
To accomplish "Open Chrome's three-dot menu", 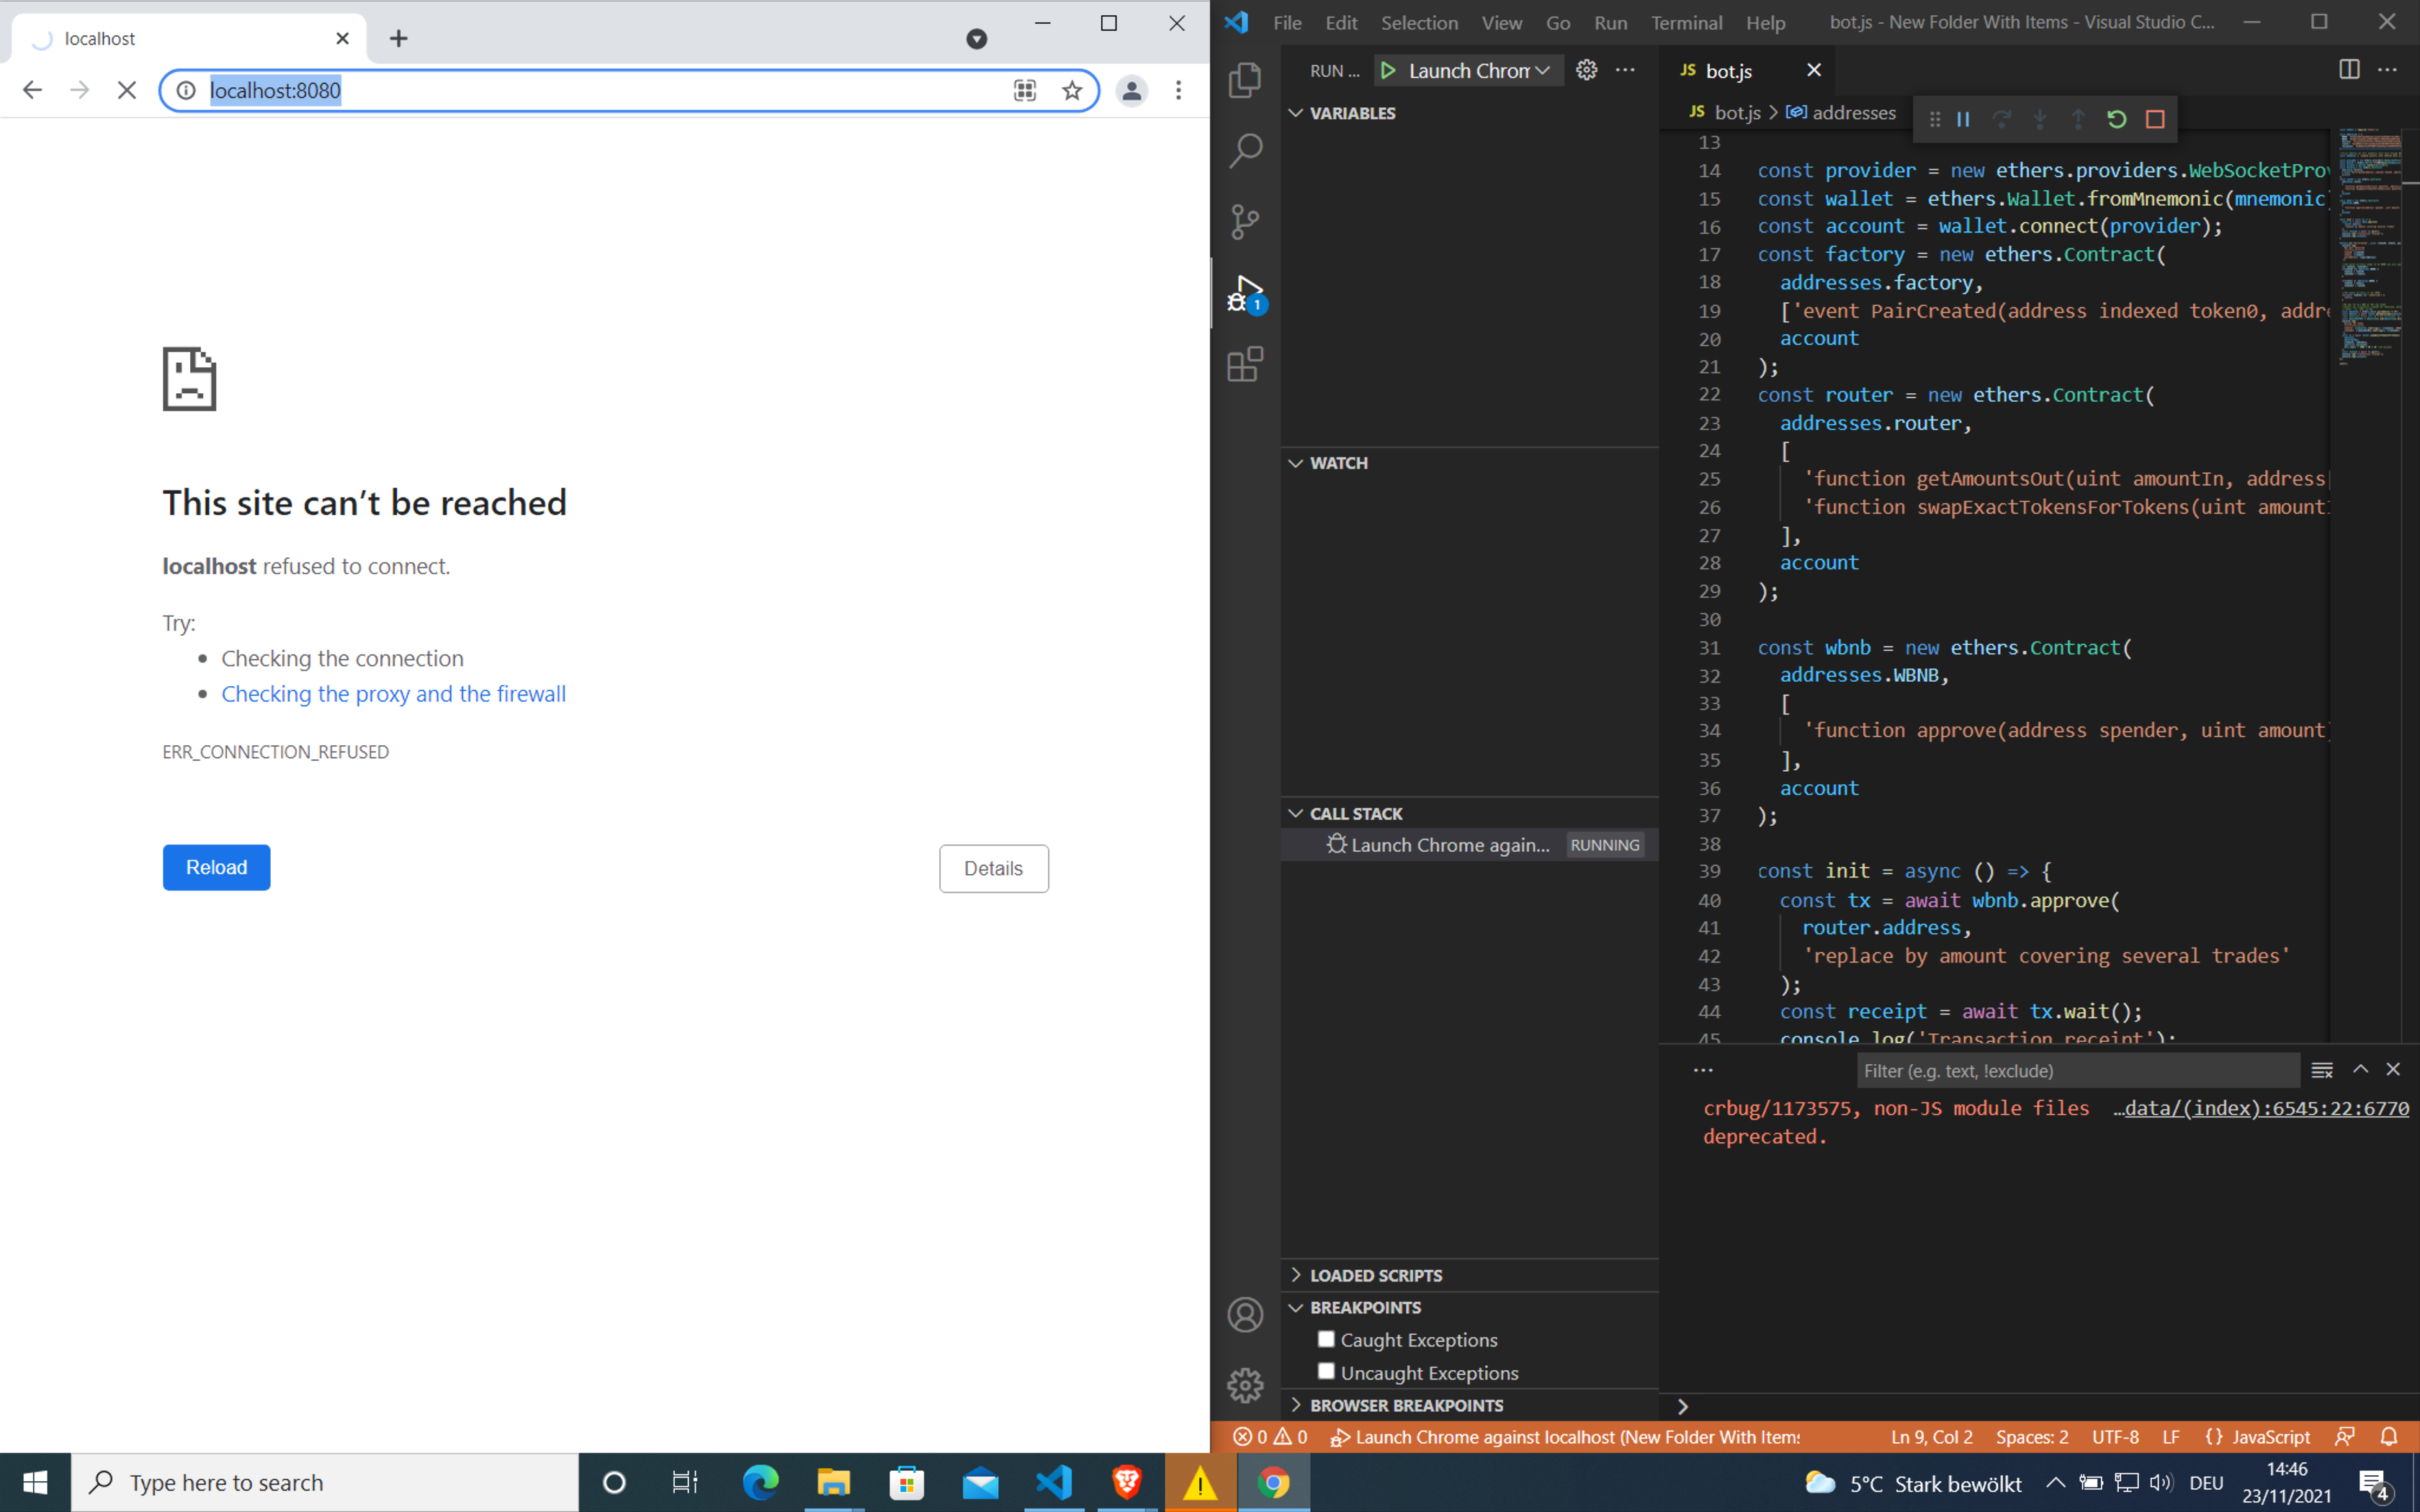I will 1178,91.
